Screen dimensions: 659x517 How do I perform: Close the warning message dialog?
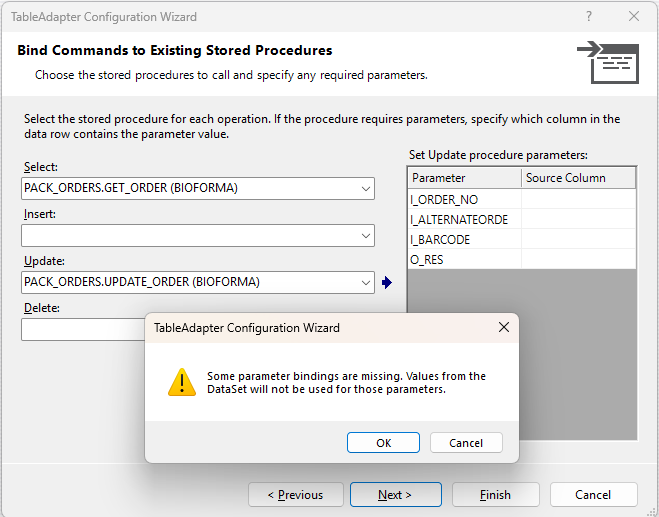(503, 328)
